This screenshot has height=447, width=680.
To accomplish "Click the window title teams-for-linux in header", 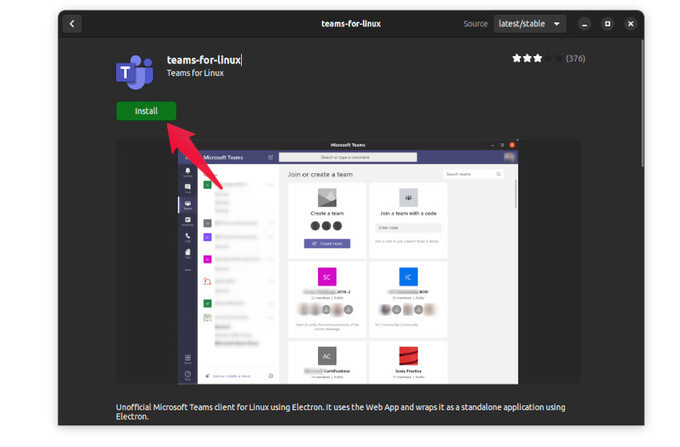I will pos(351,24).
